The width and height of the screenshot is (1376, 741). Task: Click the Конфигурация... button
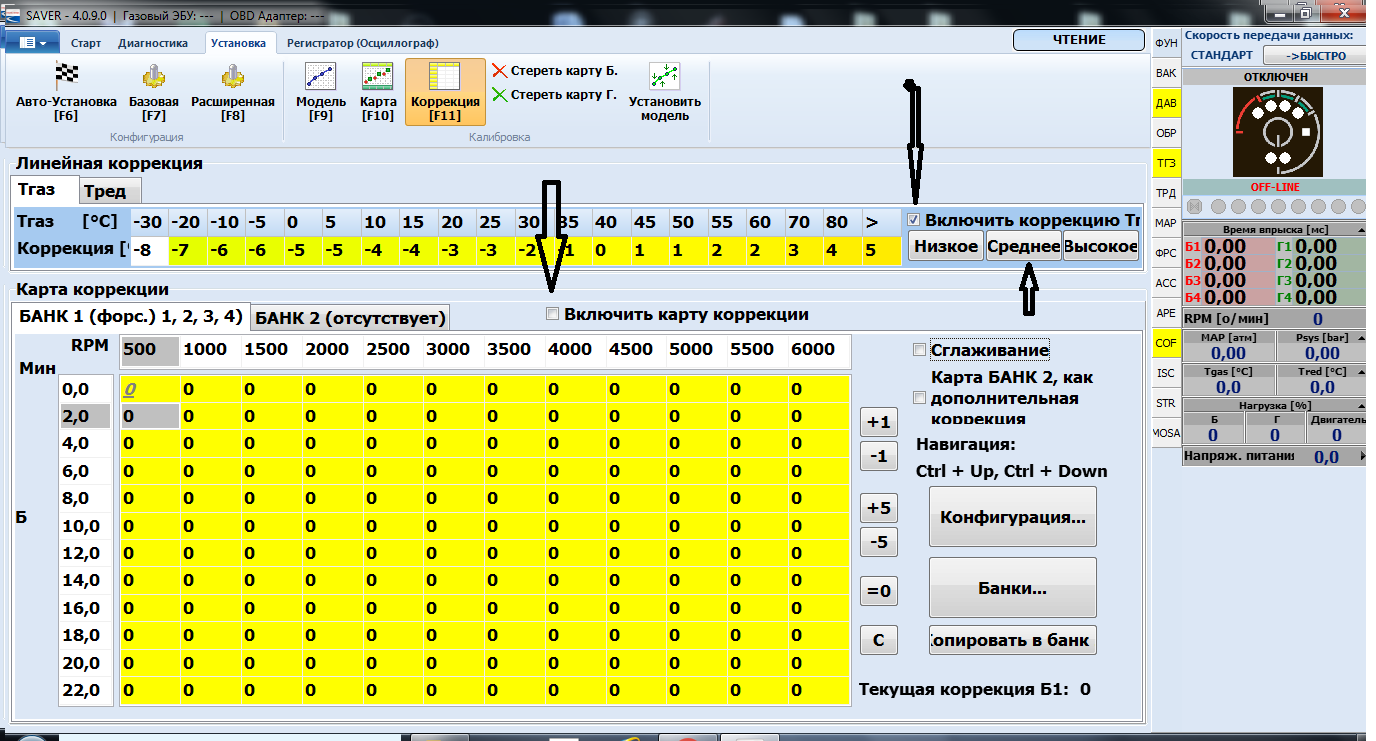[x=1012, y=517]
